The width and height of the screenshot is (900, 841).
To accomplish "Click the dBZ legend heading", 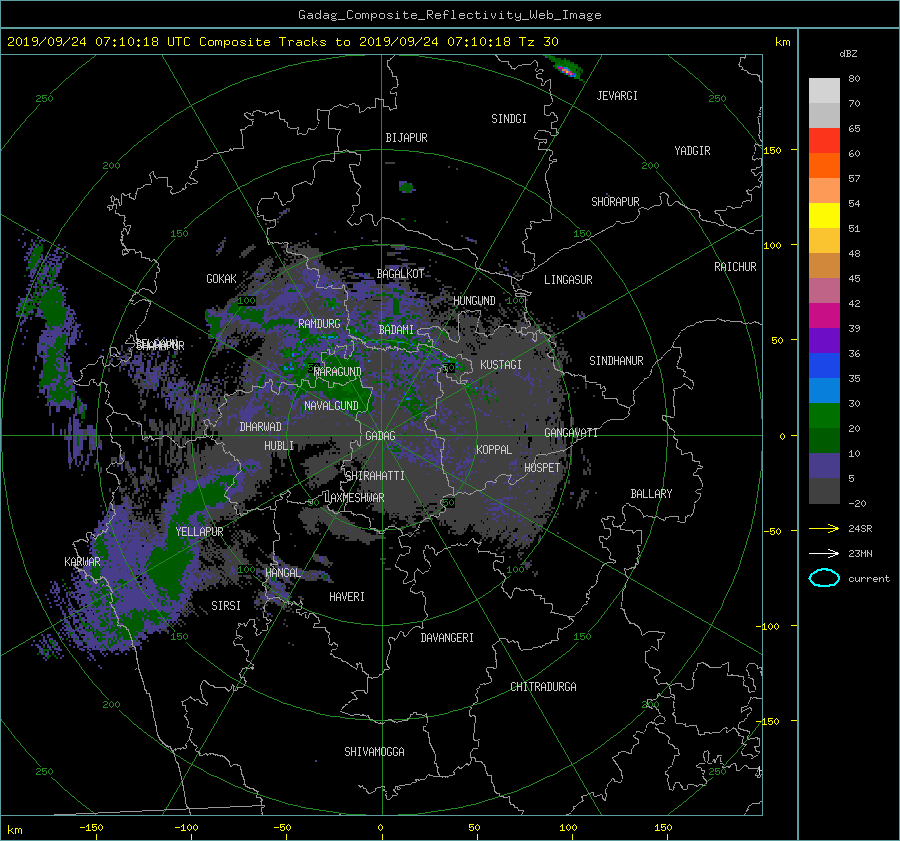I will [x=848, y=53].
